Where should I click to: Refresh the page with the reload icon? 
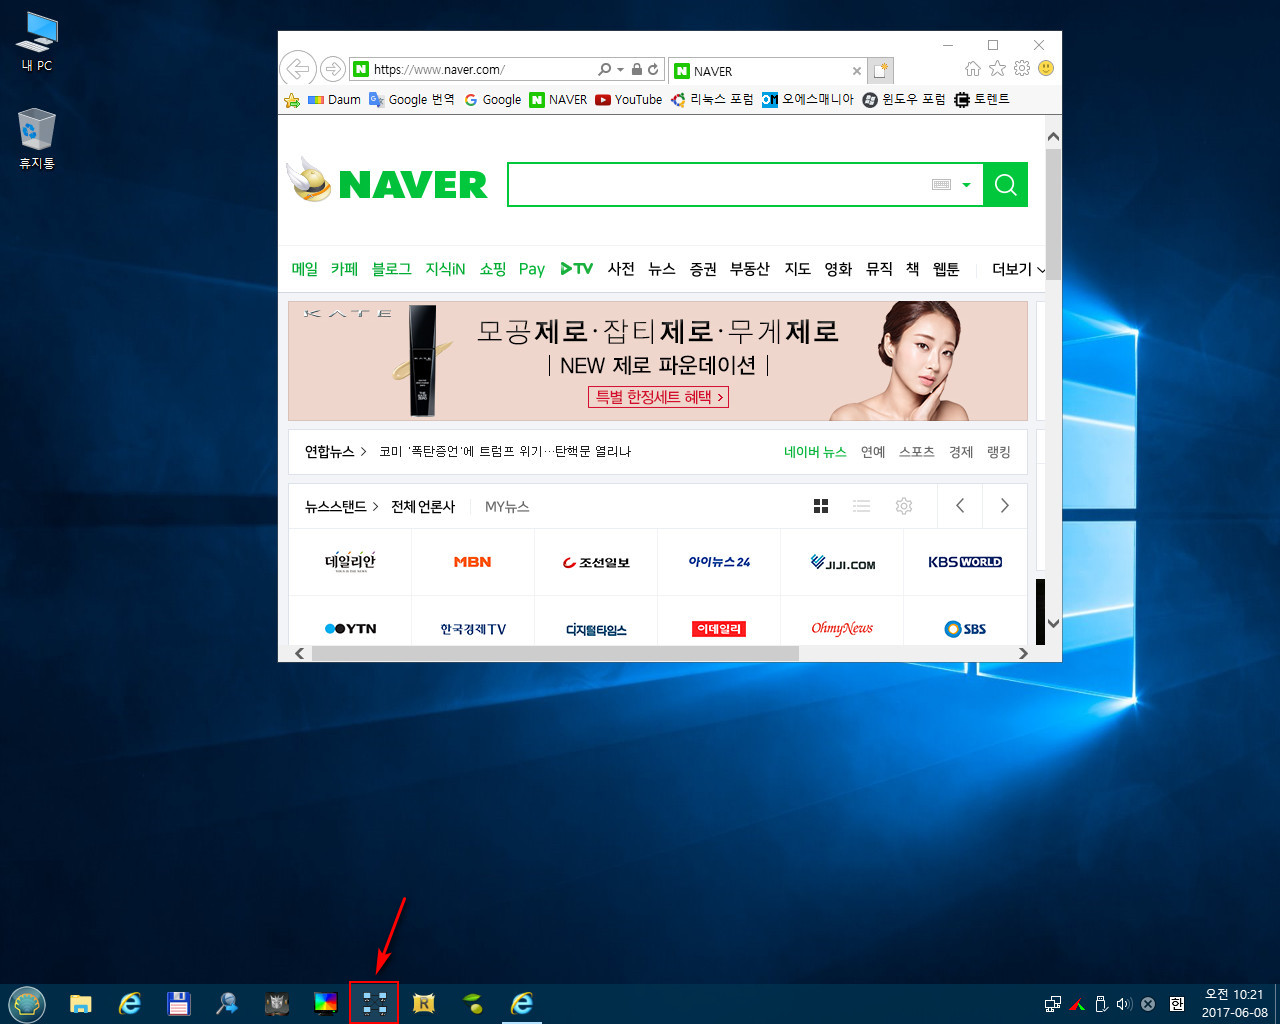click(653, 69)
